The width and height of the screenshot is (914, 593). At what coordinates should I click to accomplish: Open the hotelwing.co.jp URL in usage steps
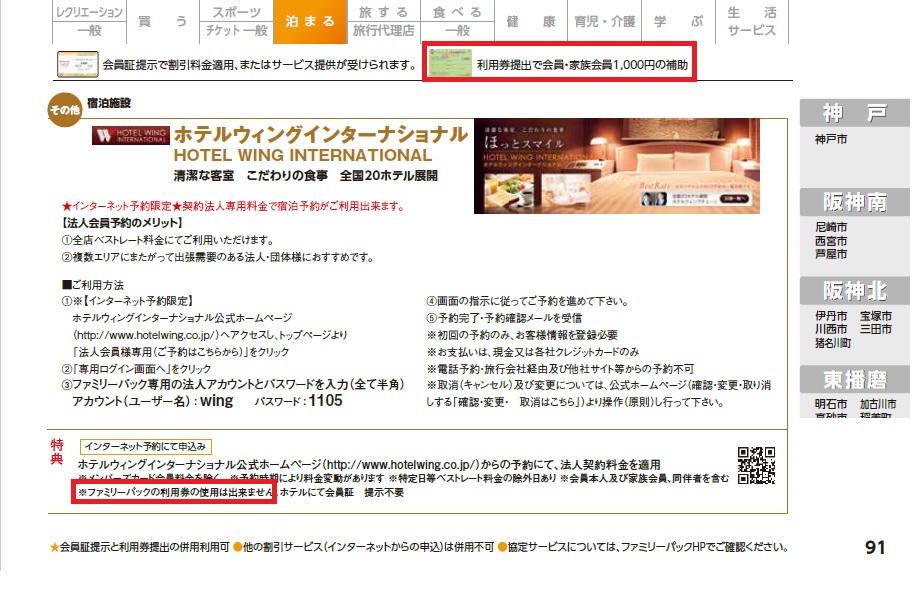click(x=146, y=335)
